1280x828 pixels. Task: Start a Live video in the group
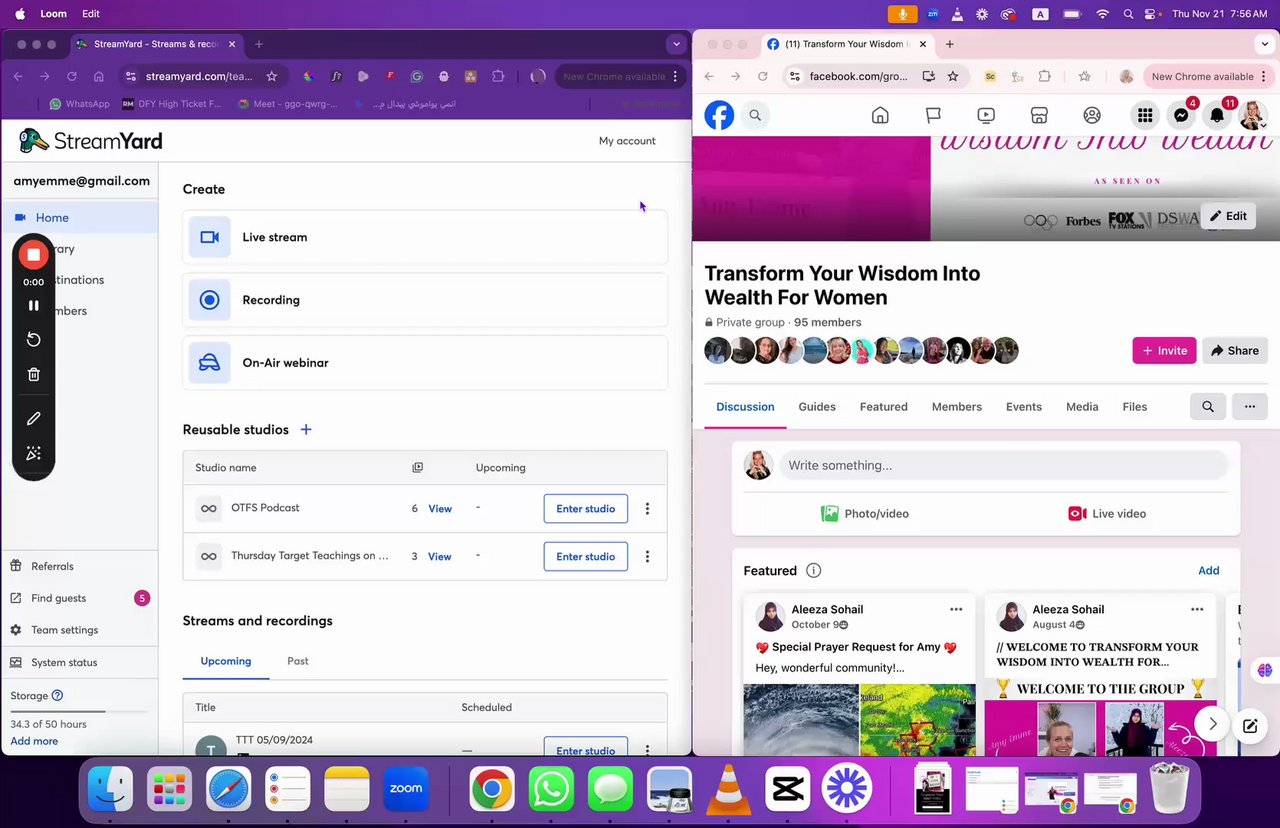click(1107, 513)
